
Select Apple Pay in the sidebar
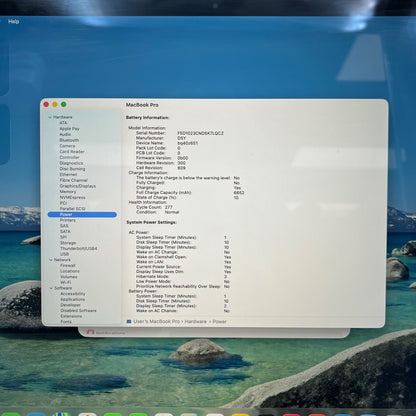(69, 128)
